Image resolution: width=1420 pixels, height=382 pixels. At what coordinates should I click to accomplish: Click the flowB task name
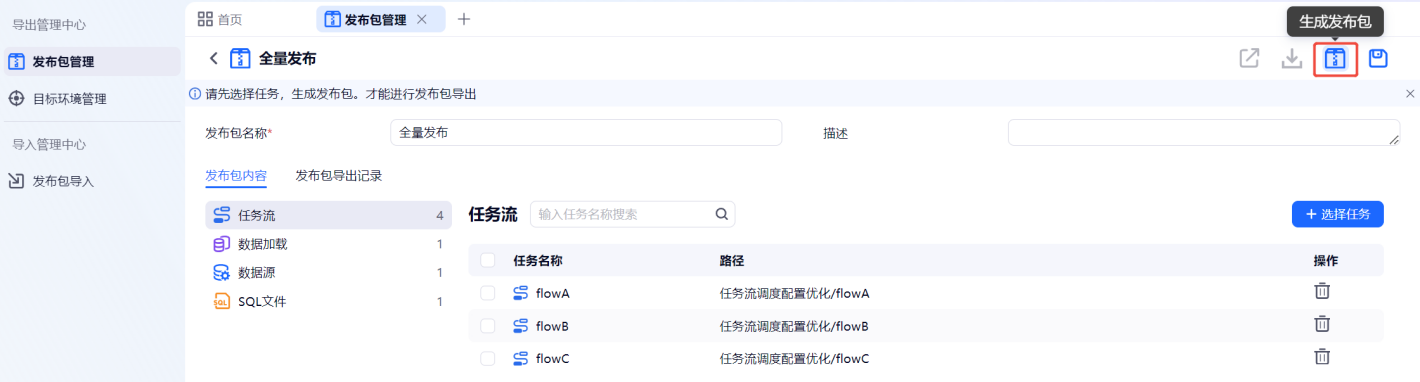(553, 326)
